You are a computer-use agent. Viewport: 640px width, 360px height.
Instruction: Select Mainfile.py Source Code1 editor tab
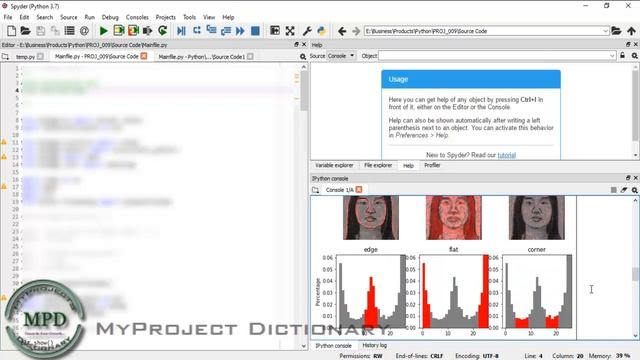[202, 57]
